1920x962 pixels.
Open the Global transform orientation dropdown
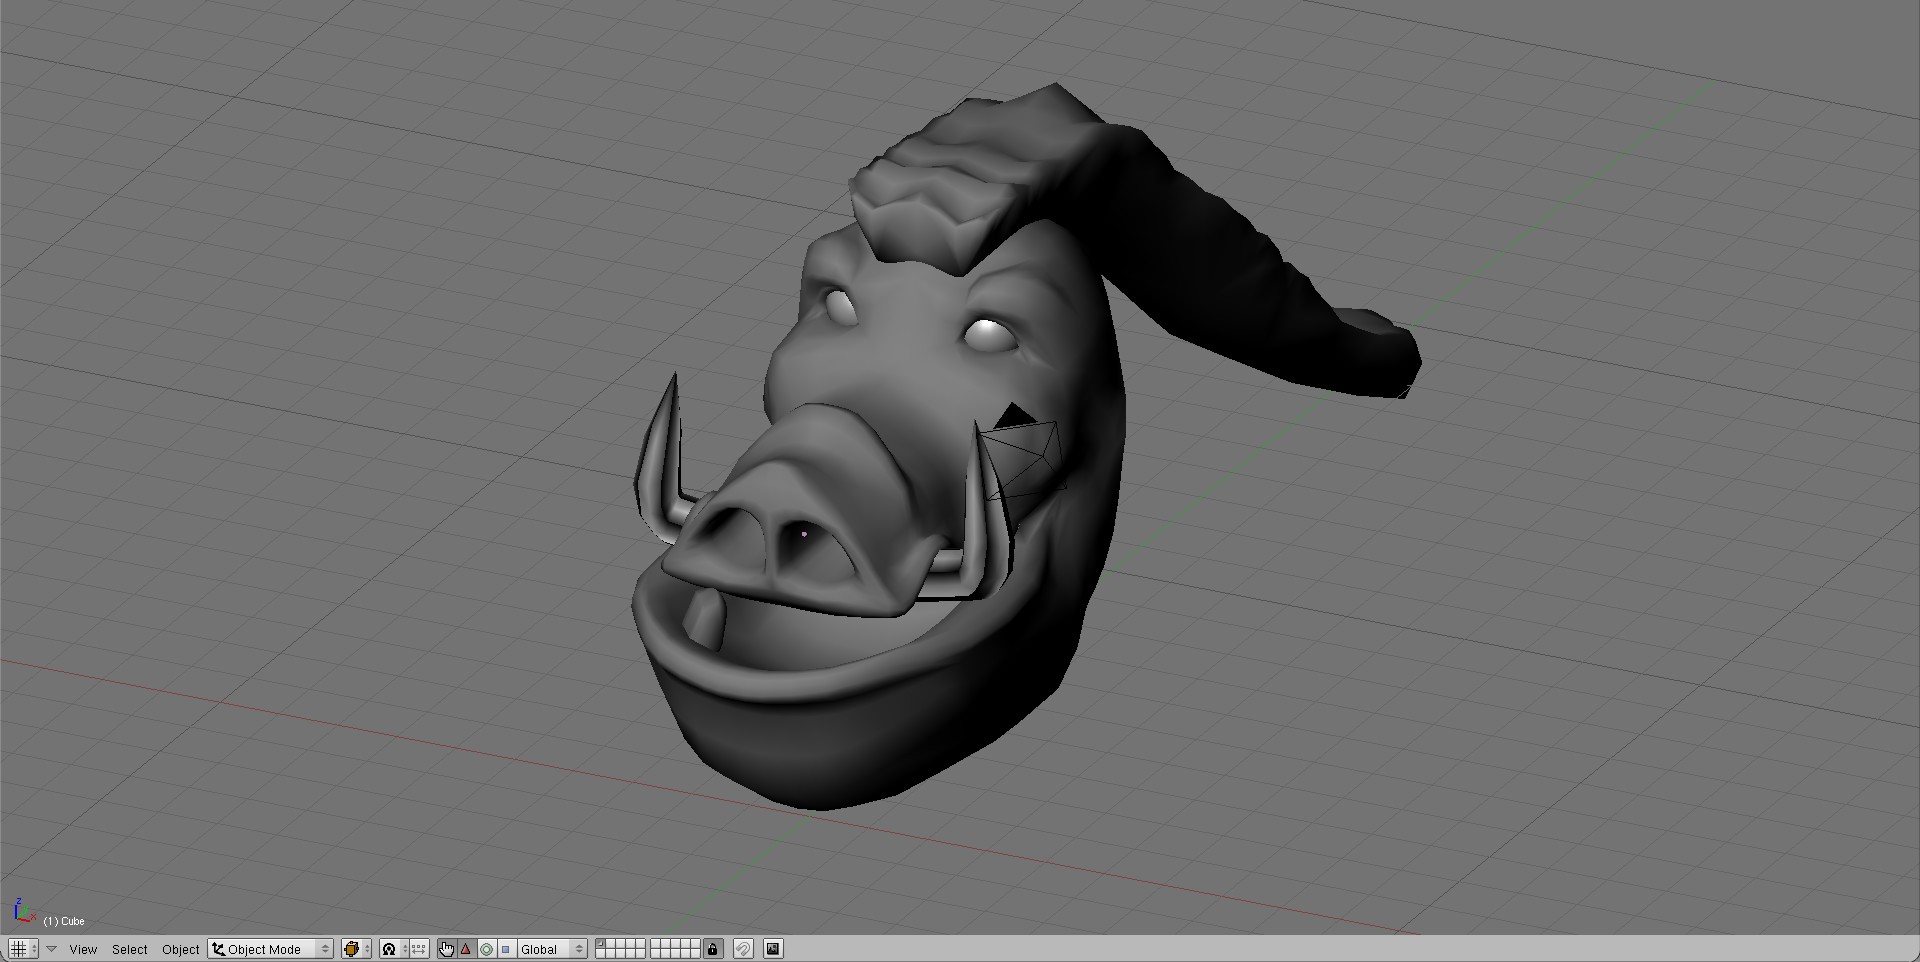pos(552,949)
